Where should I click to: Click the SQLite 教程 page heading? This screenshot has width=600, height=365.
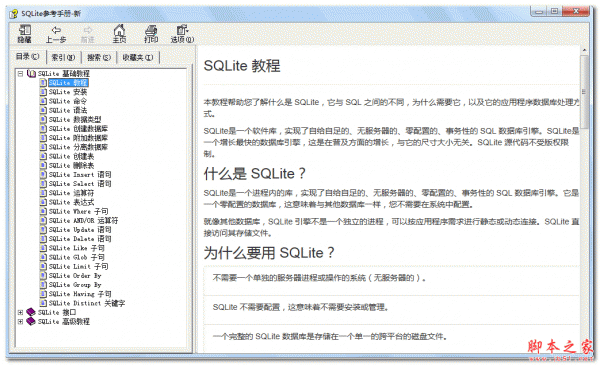[x=242, y=66]
